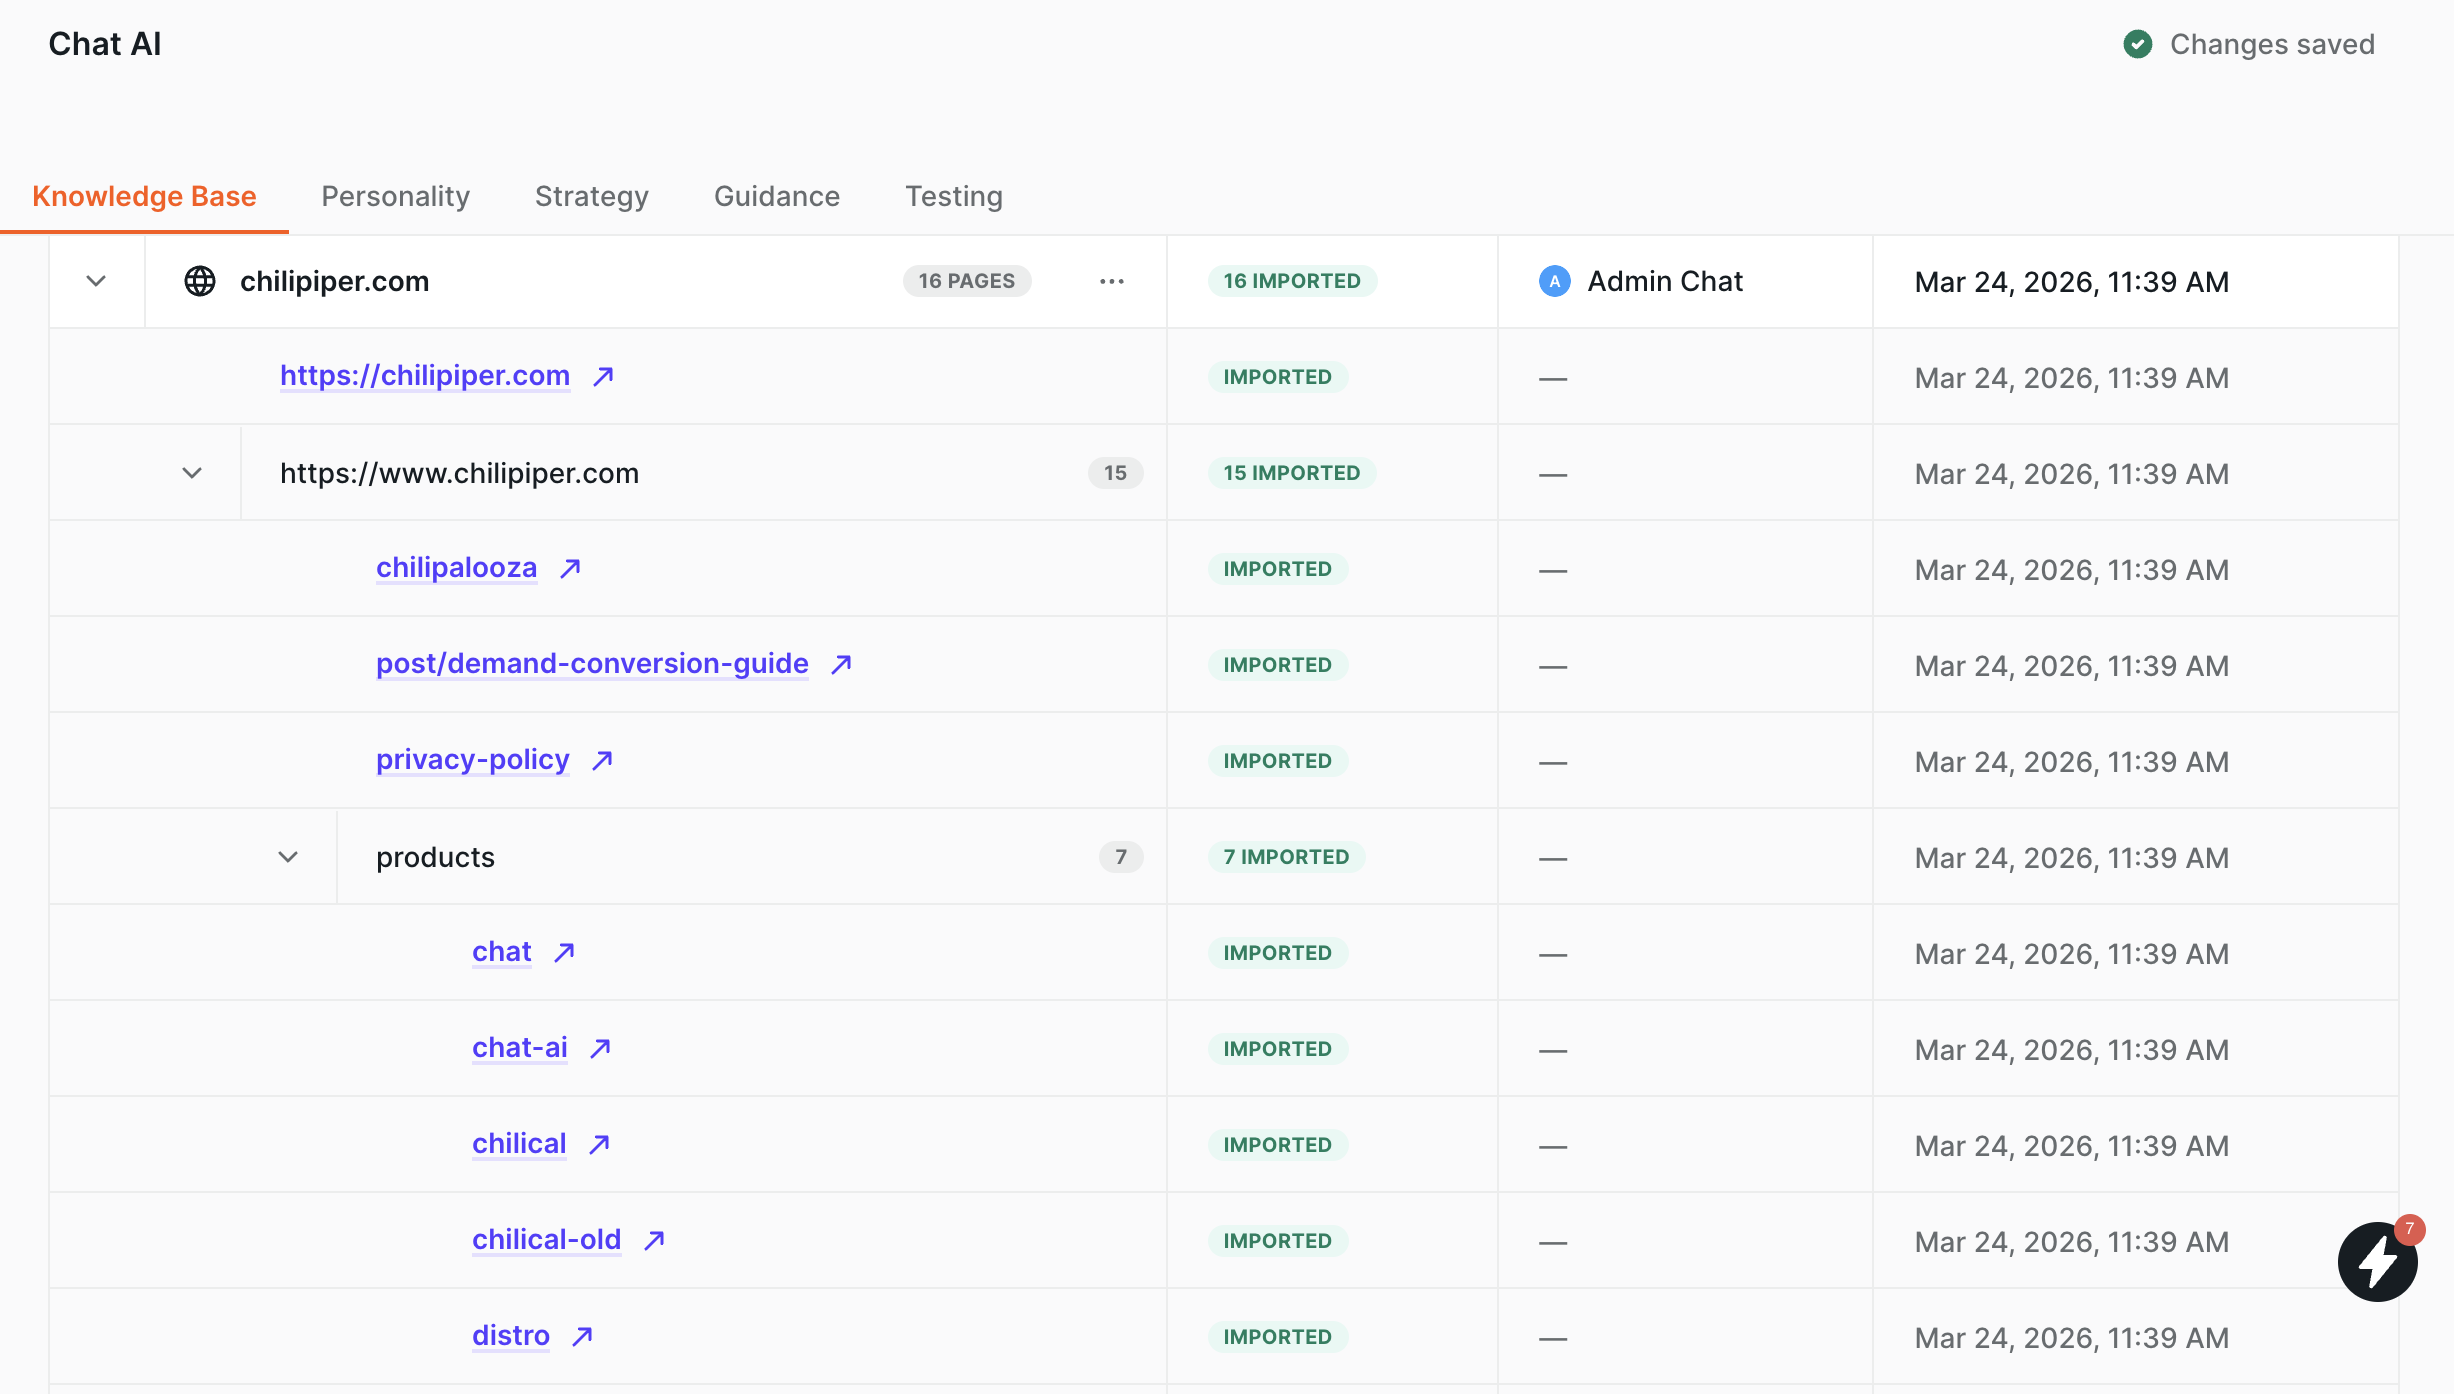Screen dimensions: 2454x1394
Task: Go to the Strategy tab
Action: (591, 196)
